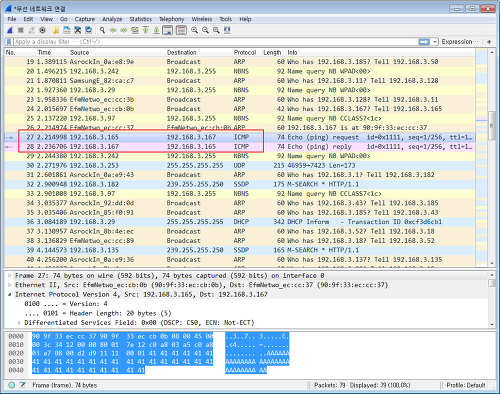Toggle auto-scroll during live capture
Image resolution: width=500 pixels, height=394 pixels.
click(x=167, y=30)
